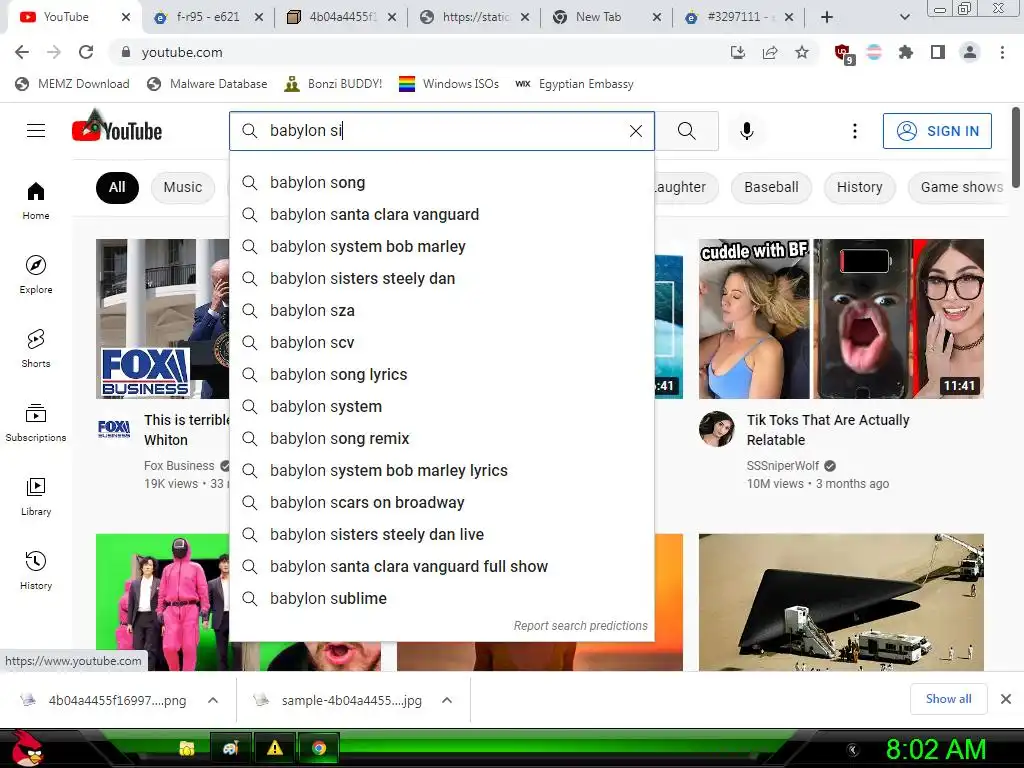1024x768 pixels.
Task: Open the Tik Toks That Are Actually Relatable thumbnail
Action: coord(841,319)
